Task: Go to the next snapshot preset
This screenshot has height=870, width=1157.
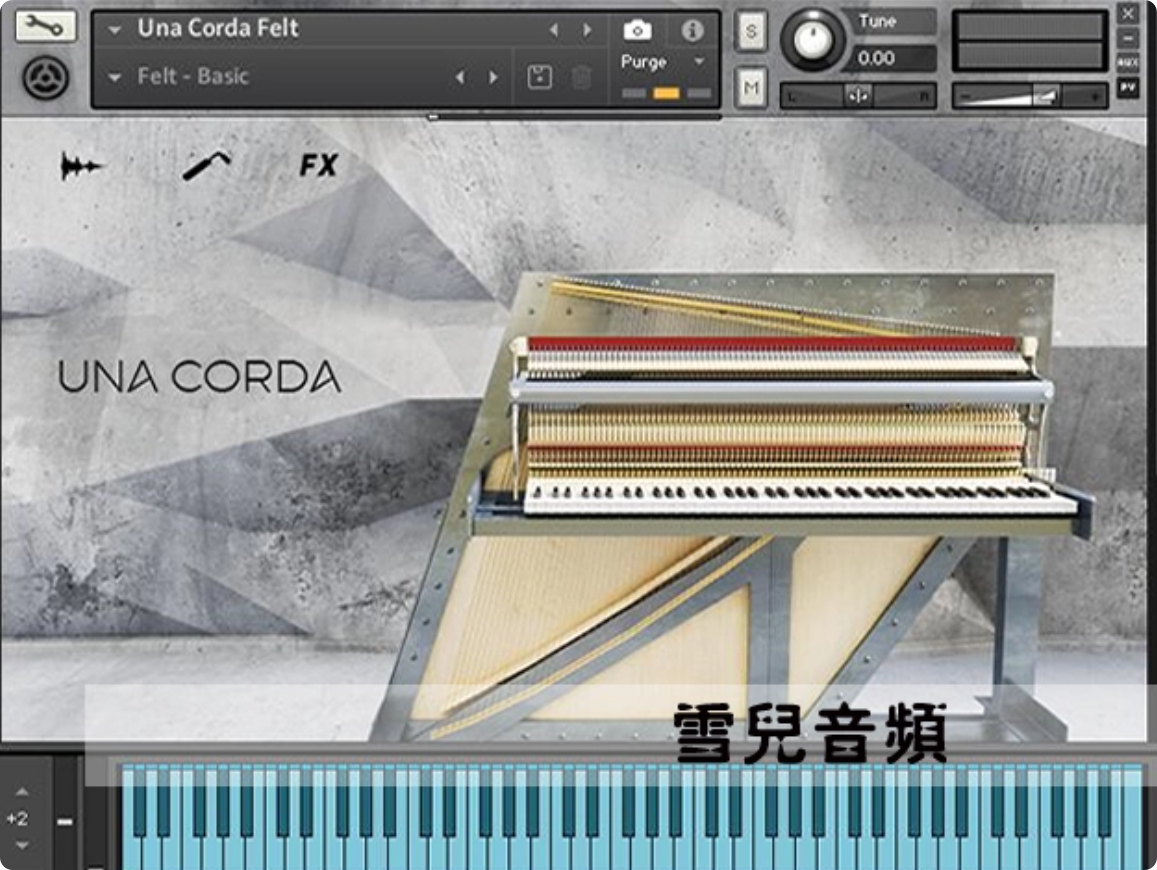Action: 494,77
